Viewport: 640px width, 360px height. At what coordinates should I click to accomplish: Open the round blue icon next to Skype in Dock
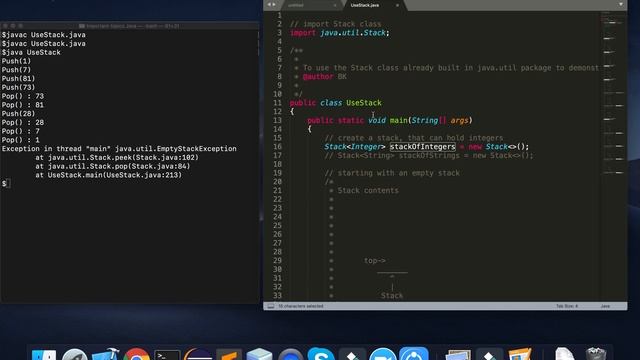point(291,354)
